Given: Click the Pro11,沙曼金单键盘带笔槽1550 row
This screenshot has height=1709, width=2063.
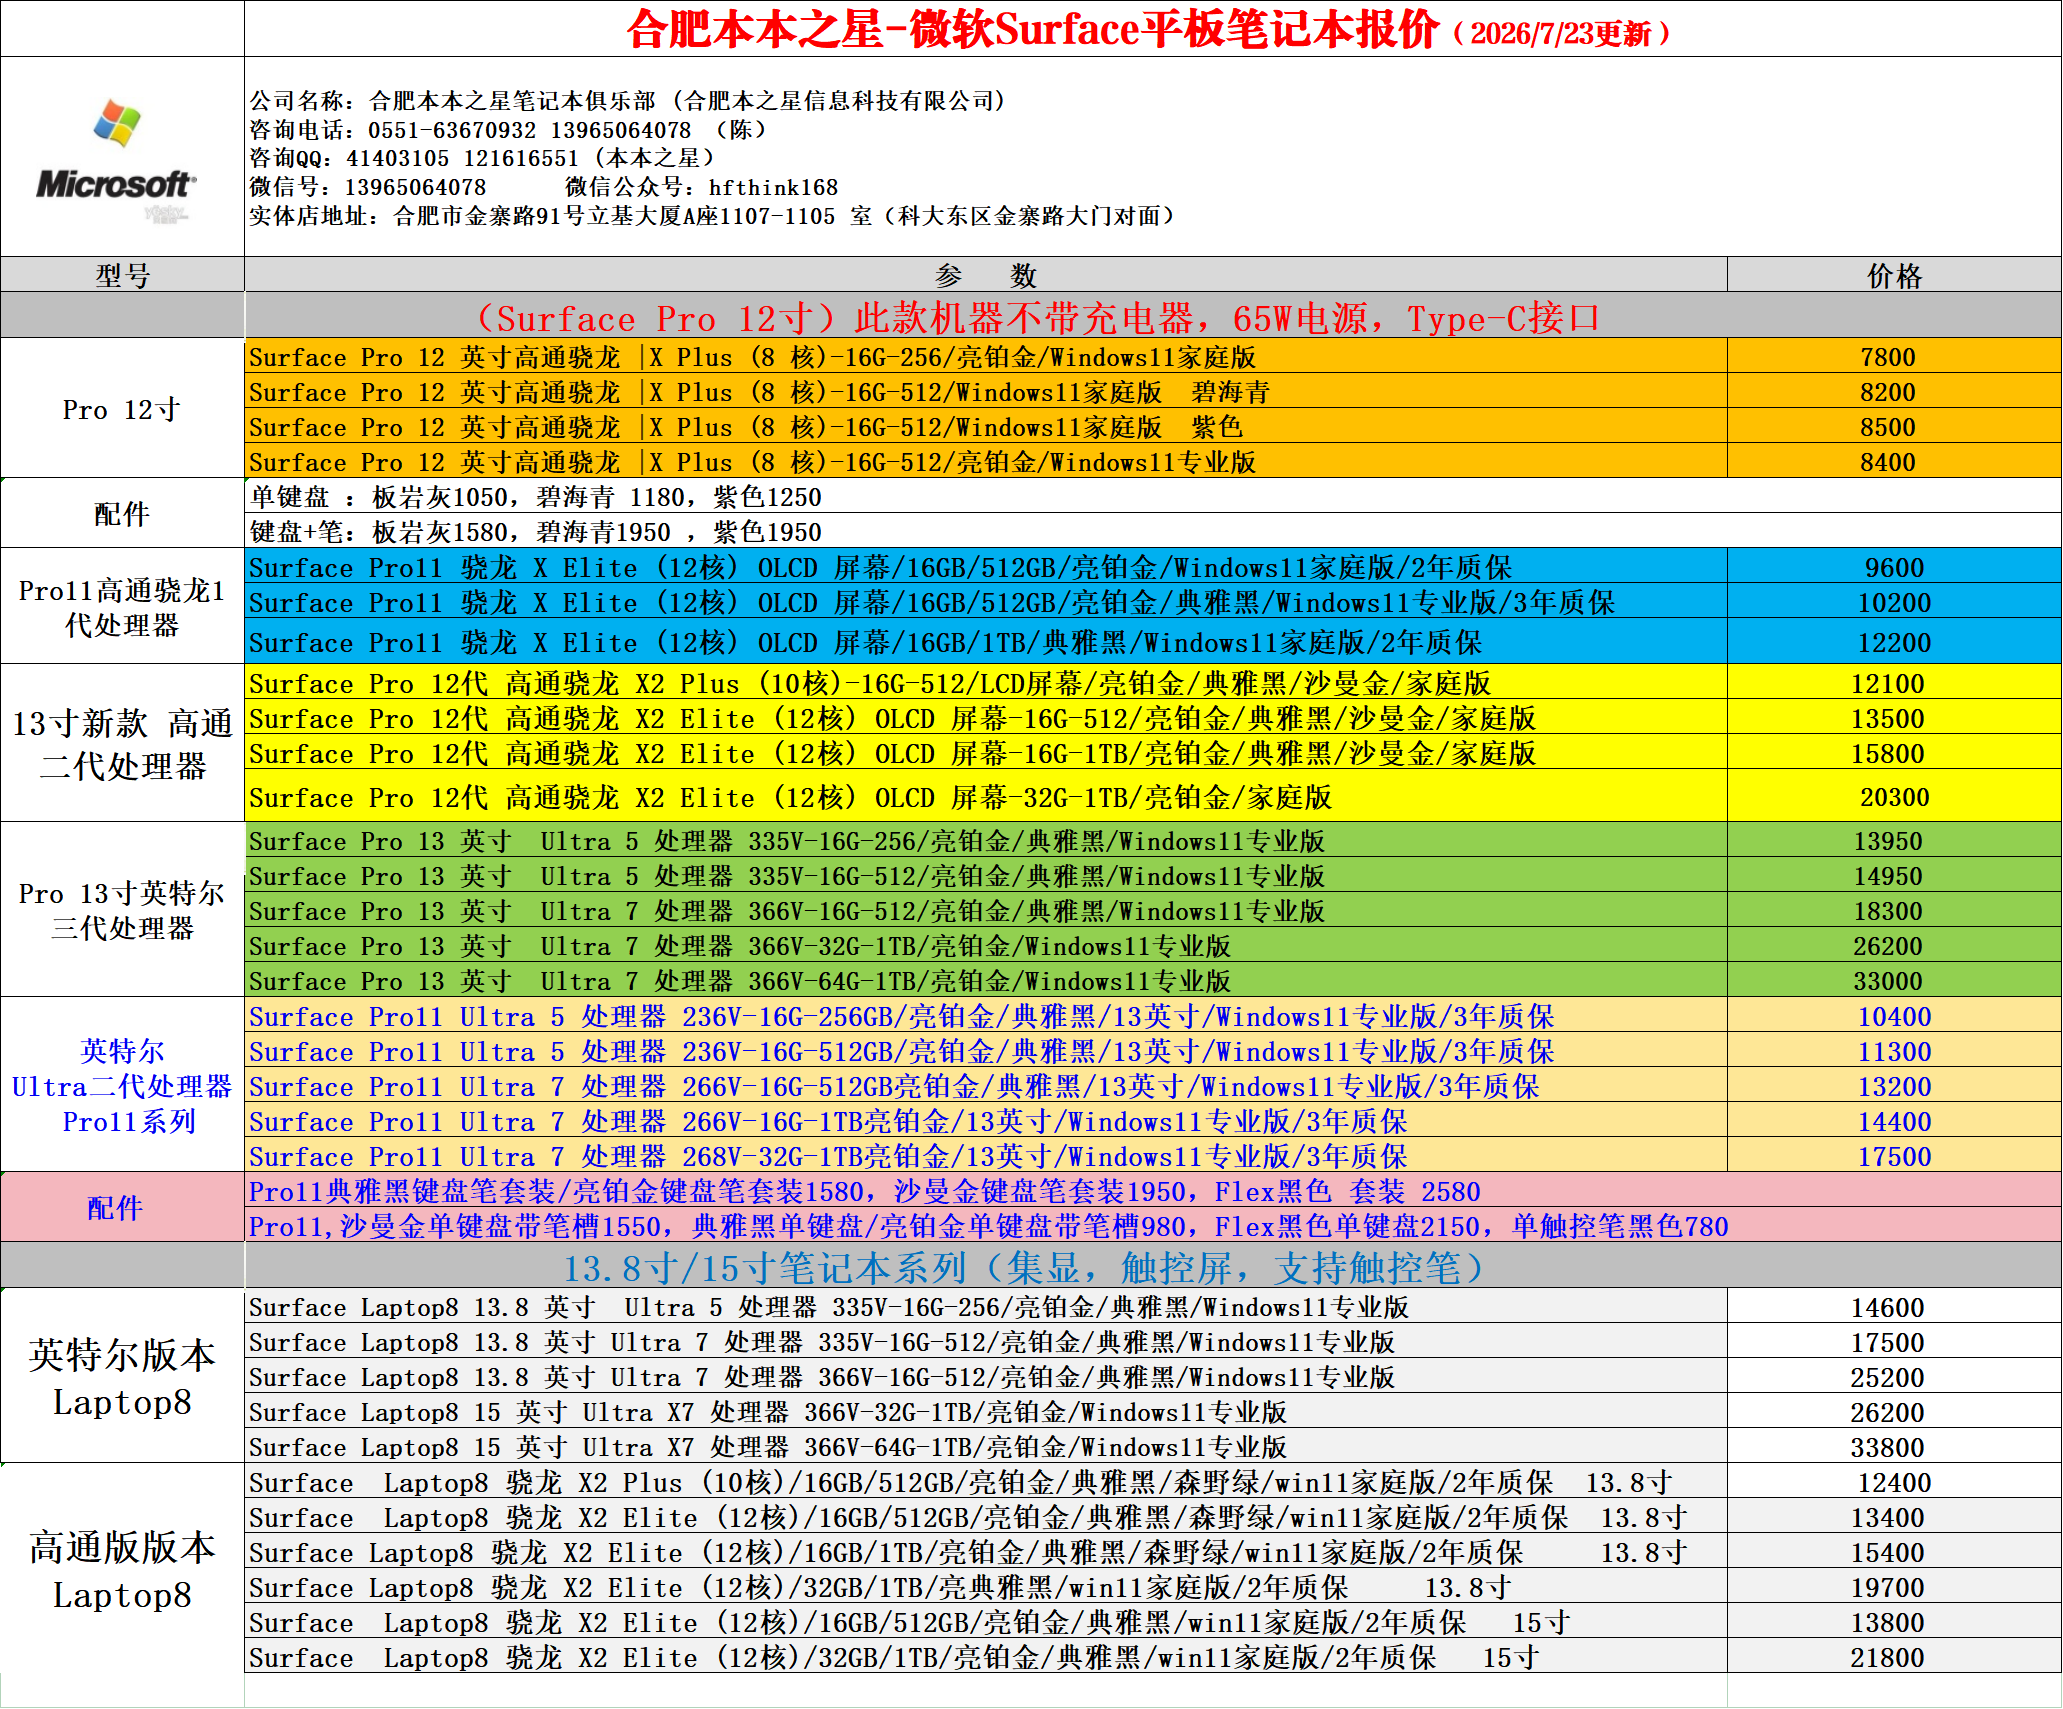Looking at the screenshot, I should point(1153,1226).
